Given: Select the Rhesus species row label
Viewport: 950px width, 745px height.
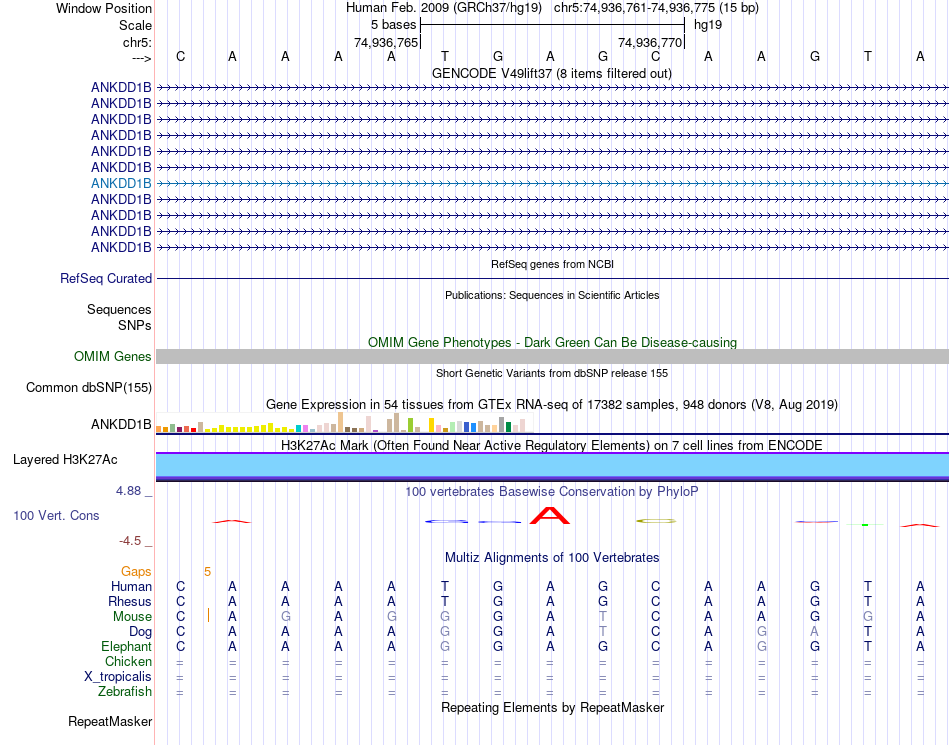Looking at the screenshot, I should point(130,601).
